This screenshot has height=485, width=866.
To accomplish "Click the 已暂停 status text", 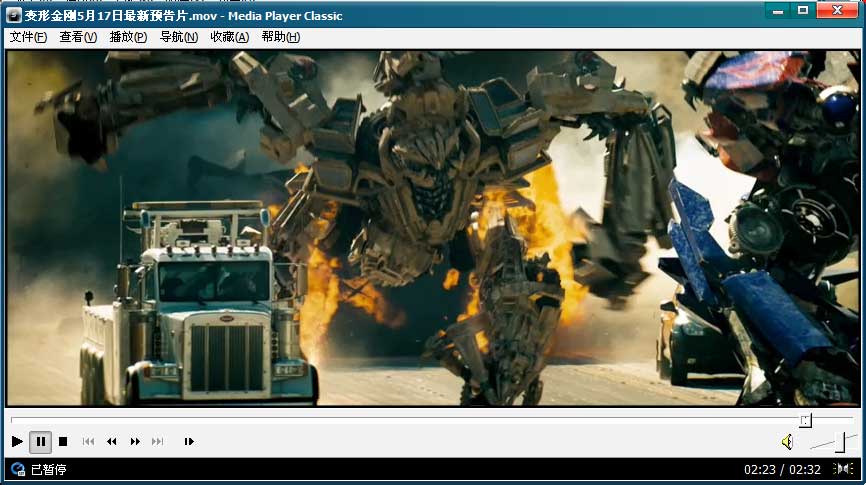I will click(x=49, y=470).
